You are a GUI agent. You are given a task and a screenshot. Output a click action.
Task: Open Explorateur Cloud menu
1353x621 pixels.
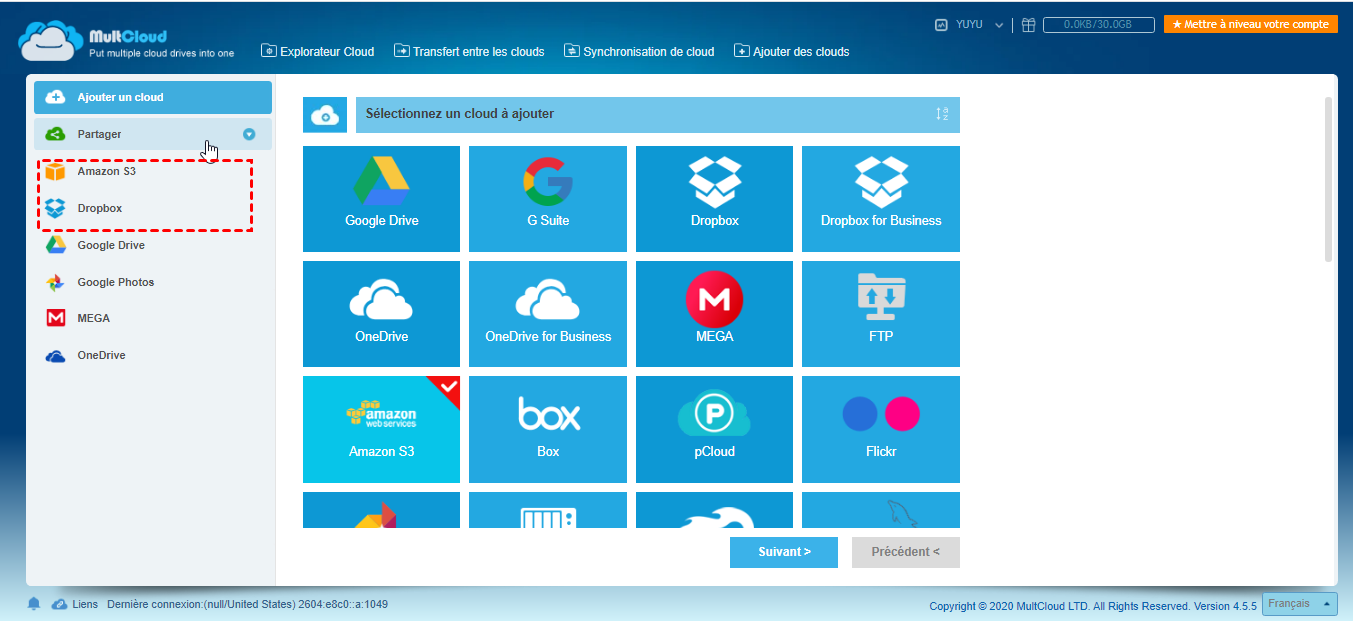[x=317, y=51]
